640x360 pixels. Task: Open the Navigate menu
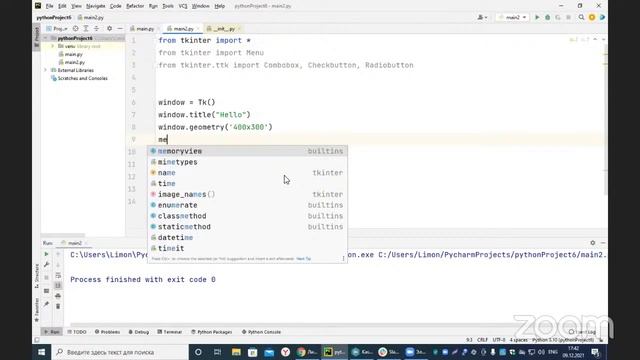tap(96, 6)
